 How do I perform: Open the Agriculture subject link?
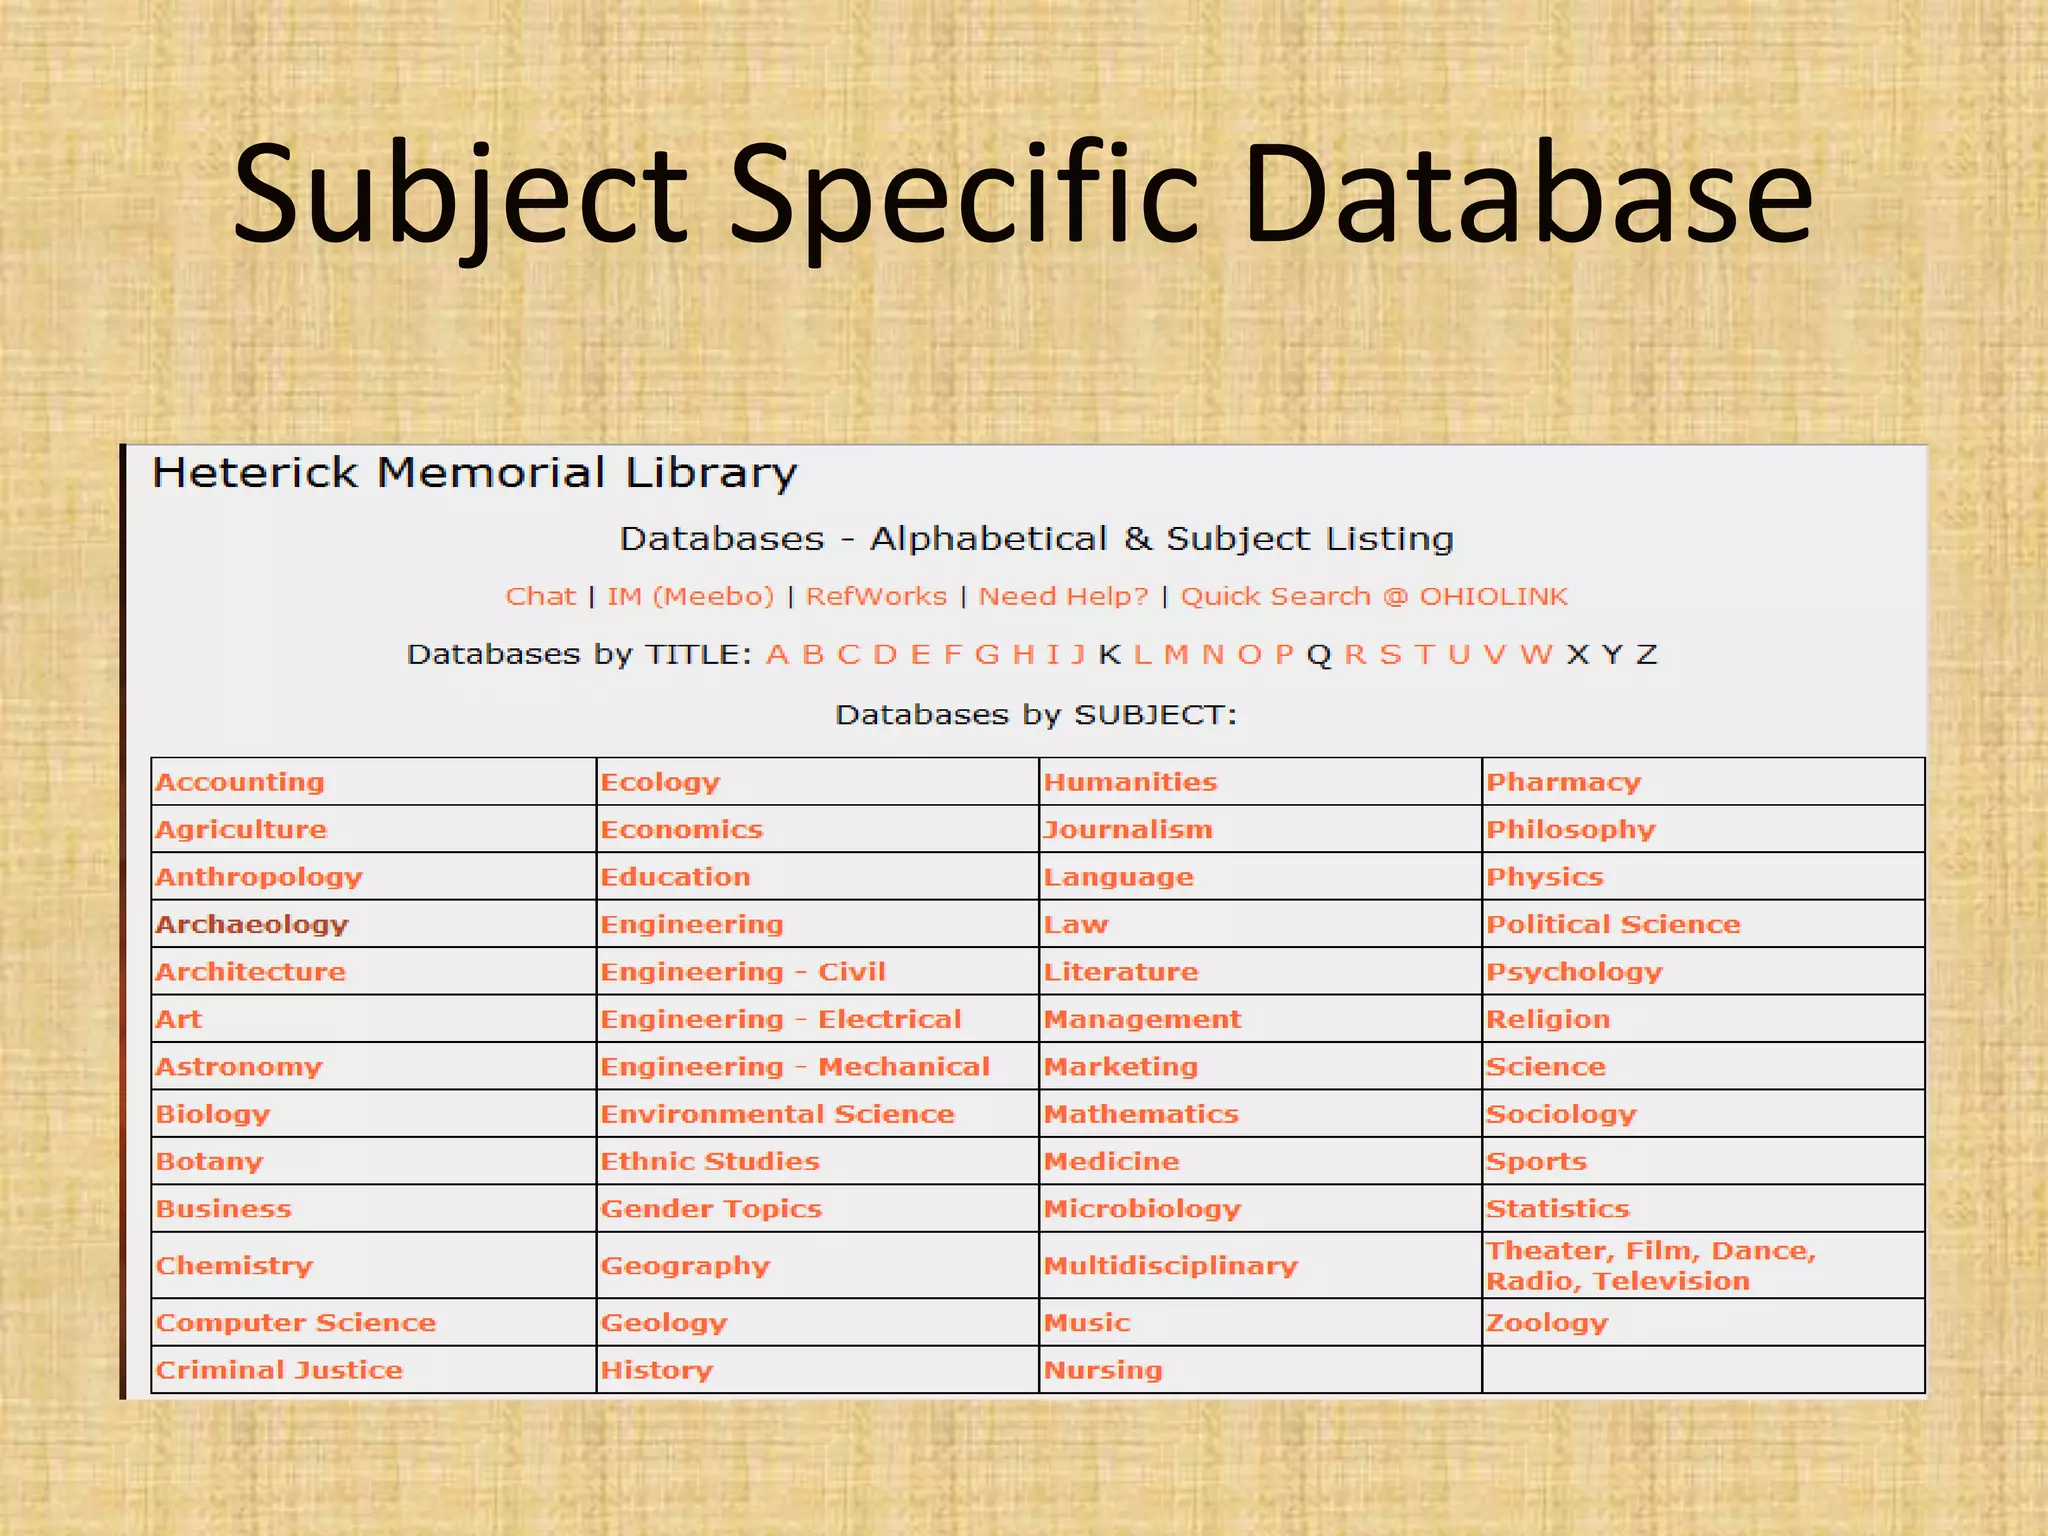pyautogui.click(x=241, y=830)
